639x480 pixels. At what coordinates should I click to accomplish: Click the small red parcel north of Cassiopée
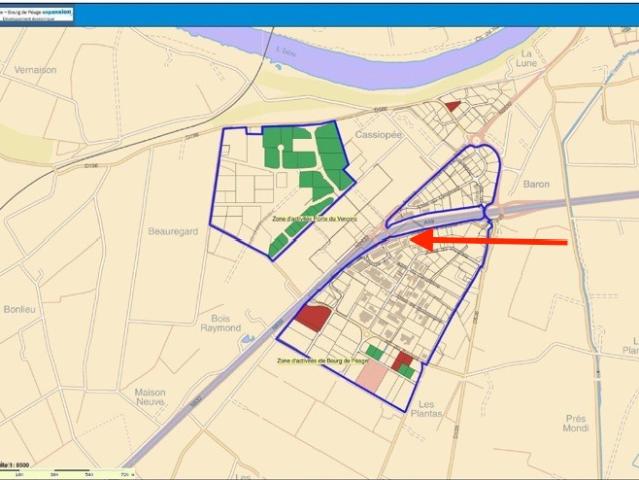[x=452, y=105]
